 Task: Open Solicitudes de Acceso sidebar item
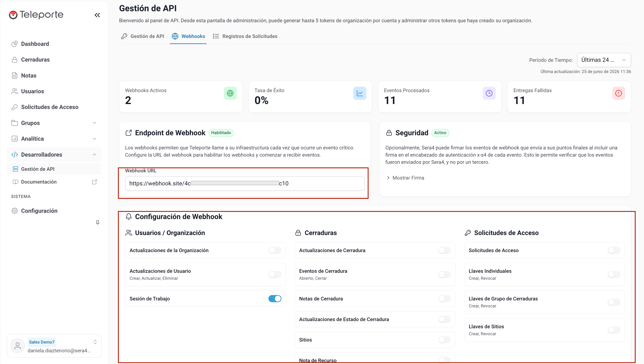coord(50,107)
